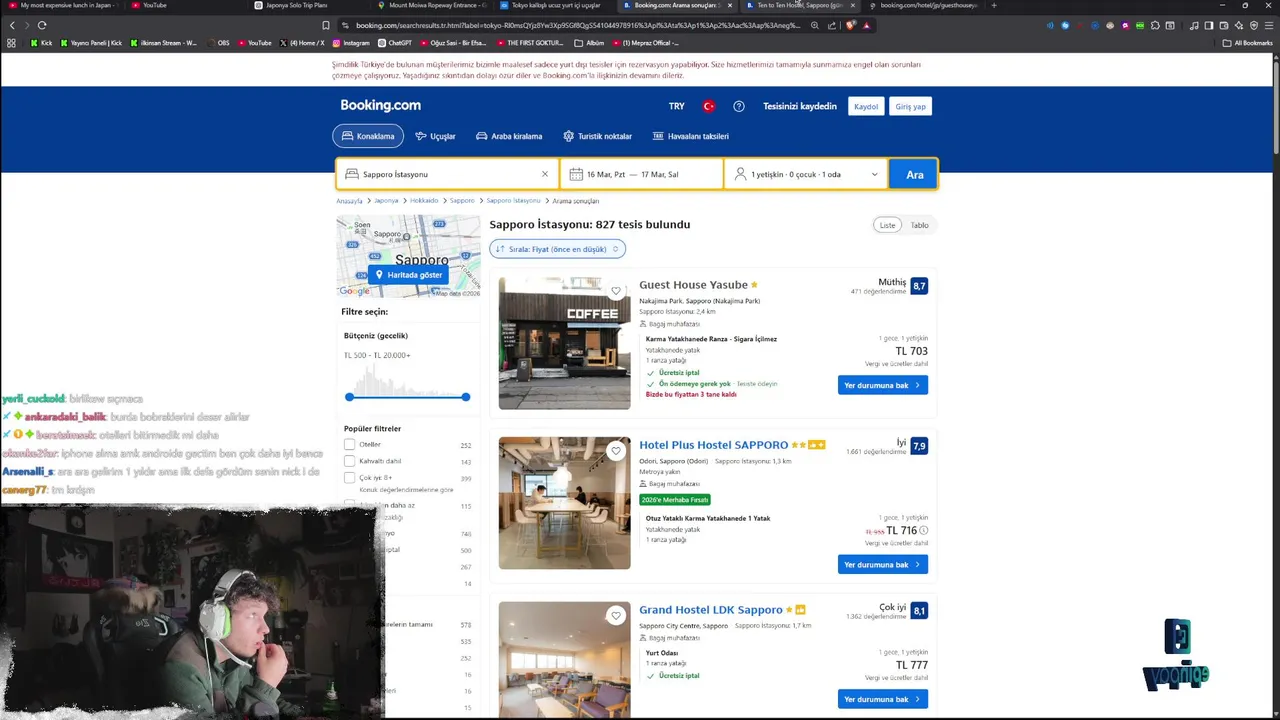Click the browser address bar URL
Viewport: 1280px width, 720px height.
pos(578,25)
